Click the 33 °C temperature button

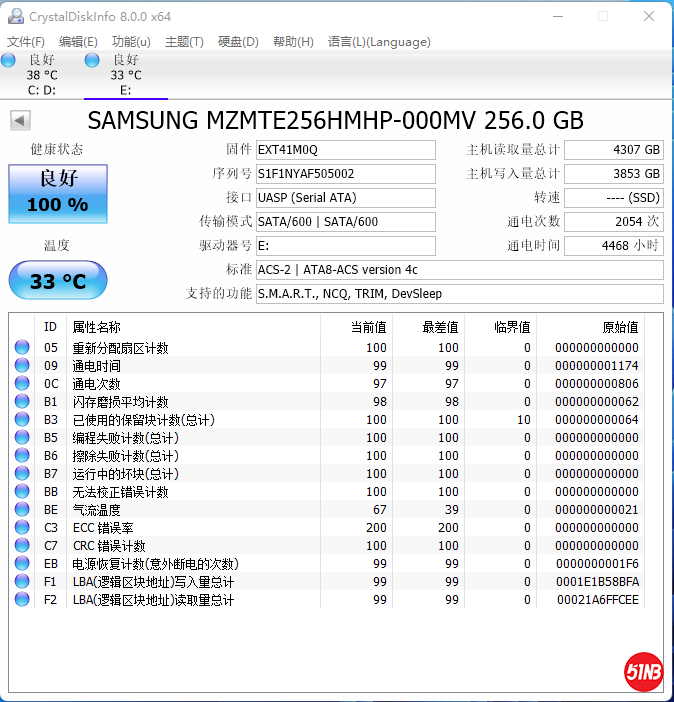tap(57, 281)
